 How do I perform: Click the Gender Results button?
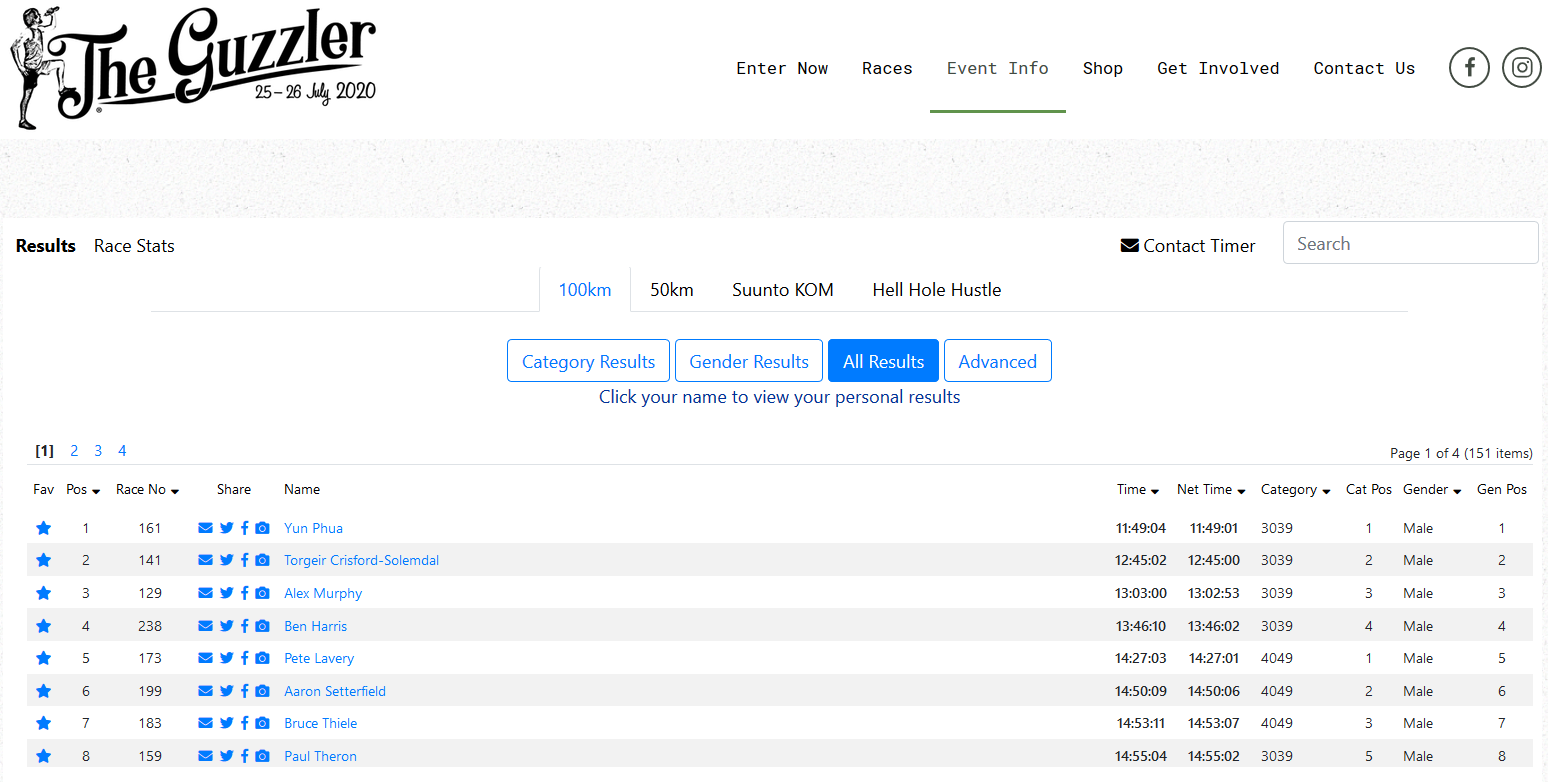click(x=748, y=361)
